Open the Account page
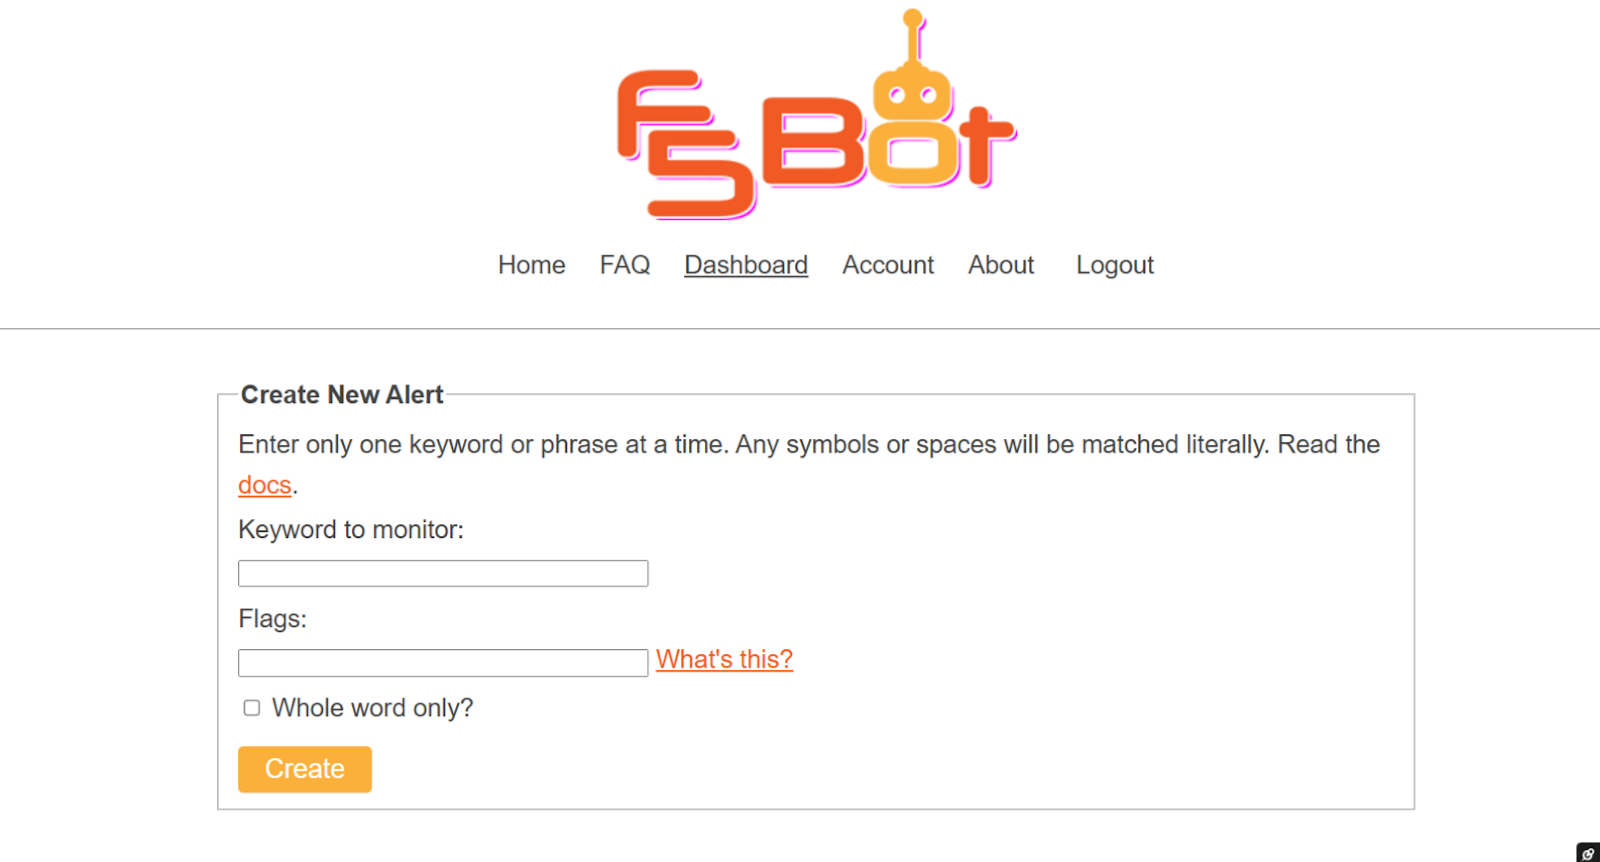Viewport: 1600px width, 862px height. (x=887, y=265)
